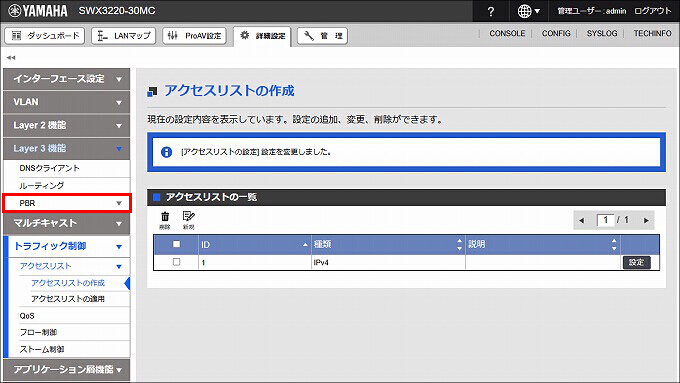Screen dimensions: 680x383
Task: Click the page number input field
Action: click(x=605, y=220)
